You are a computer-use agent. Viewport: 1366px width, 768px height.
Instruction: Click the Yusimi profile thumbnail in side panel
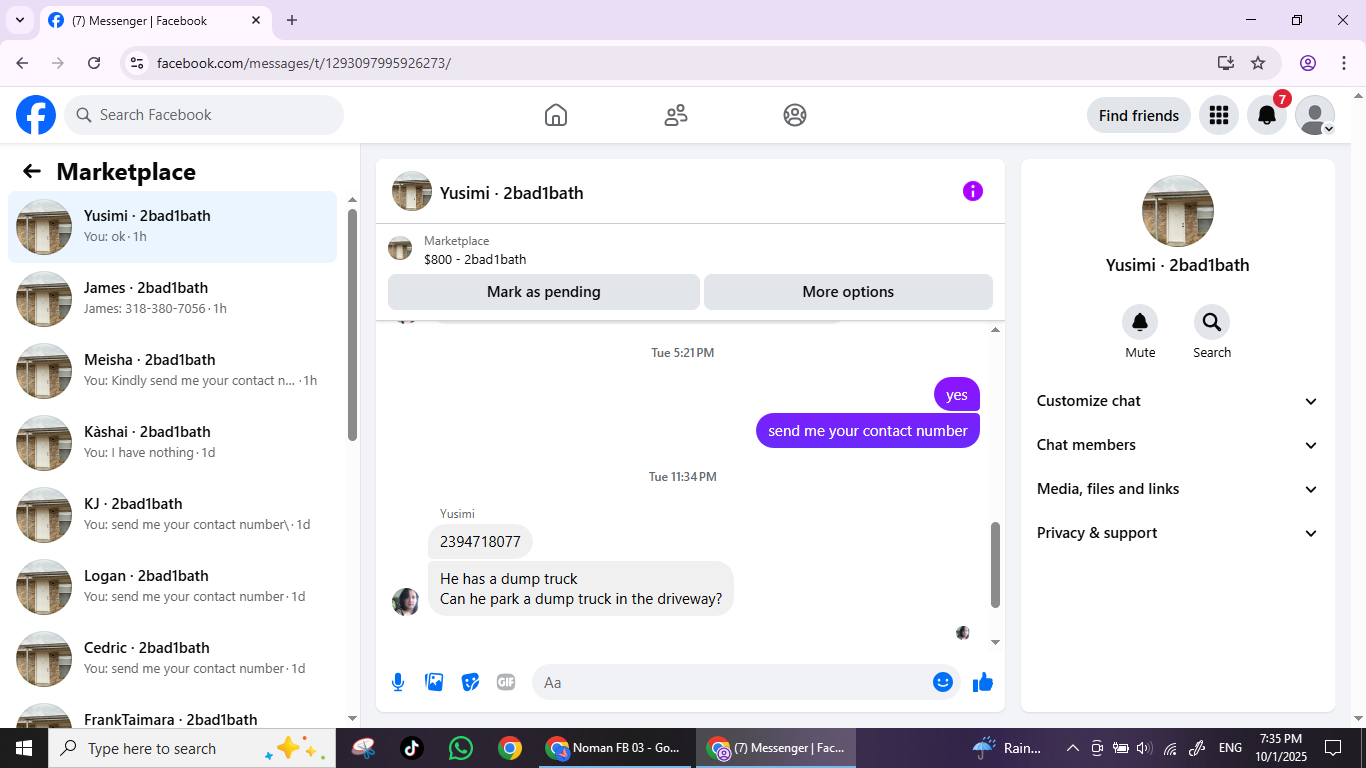click(1178, 211)
